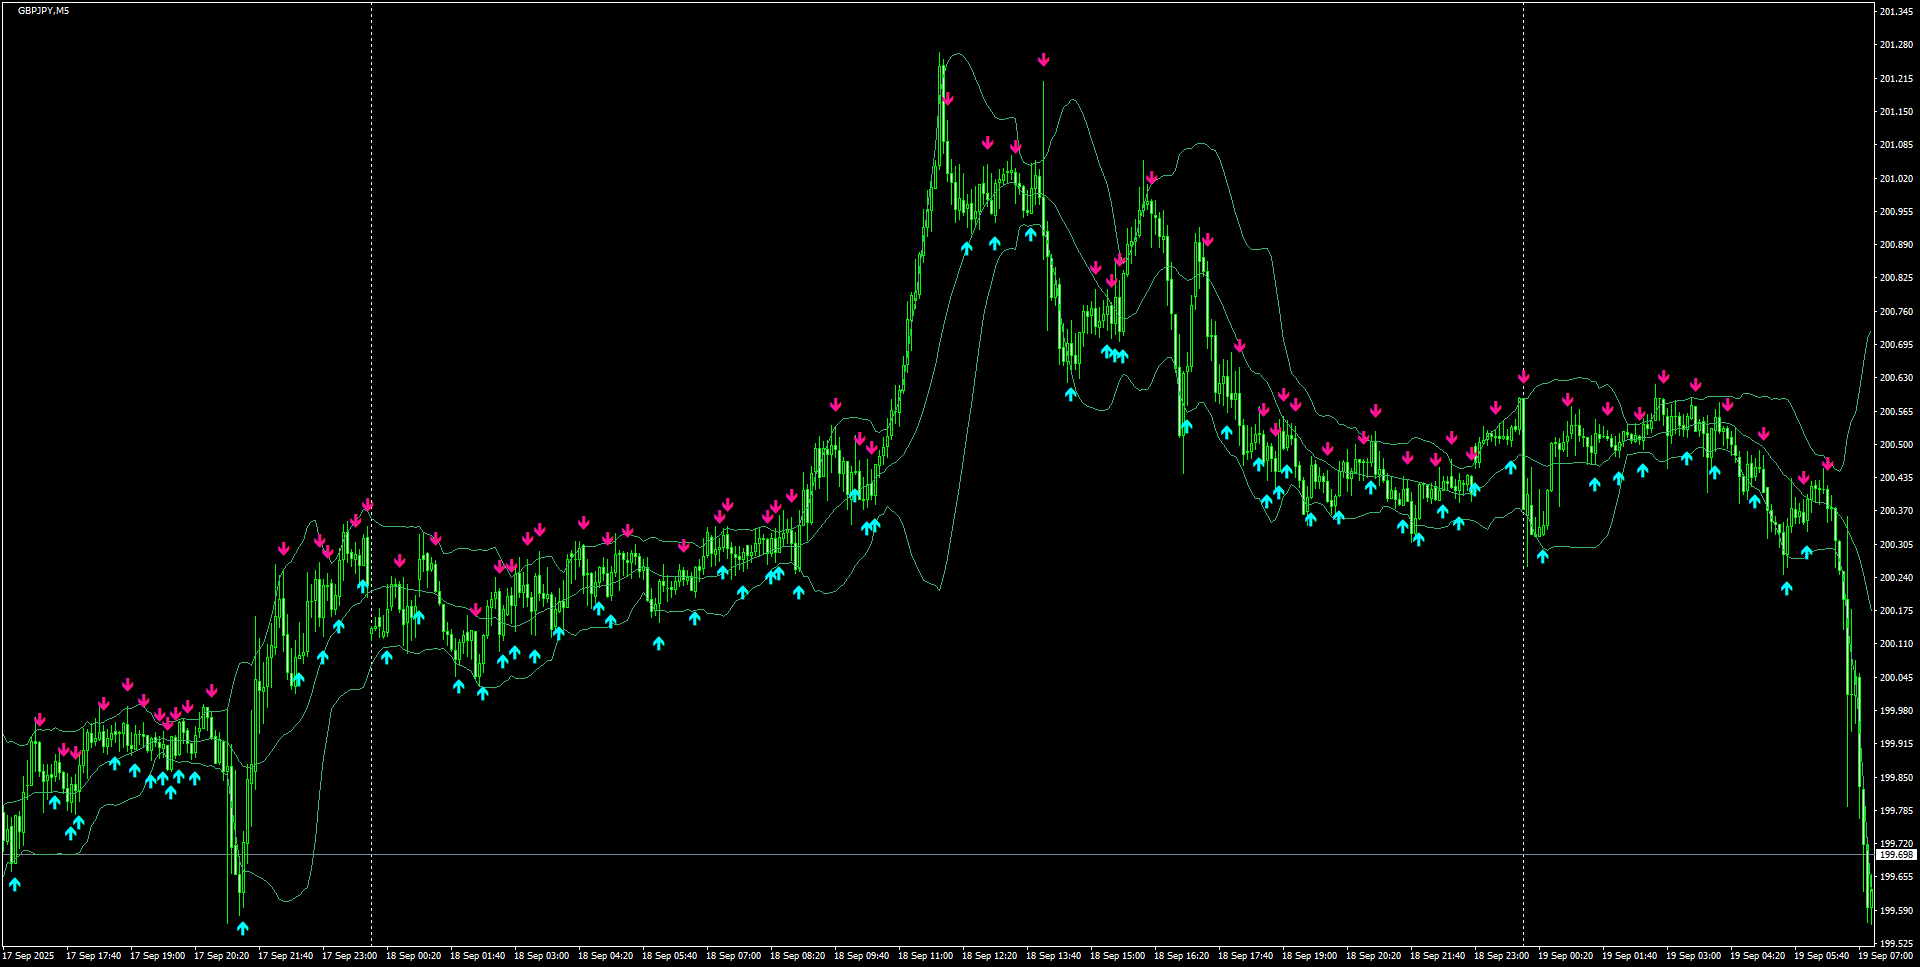
Task: Click the 200.955 price axis label
Action: coord(1896,212)
